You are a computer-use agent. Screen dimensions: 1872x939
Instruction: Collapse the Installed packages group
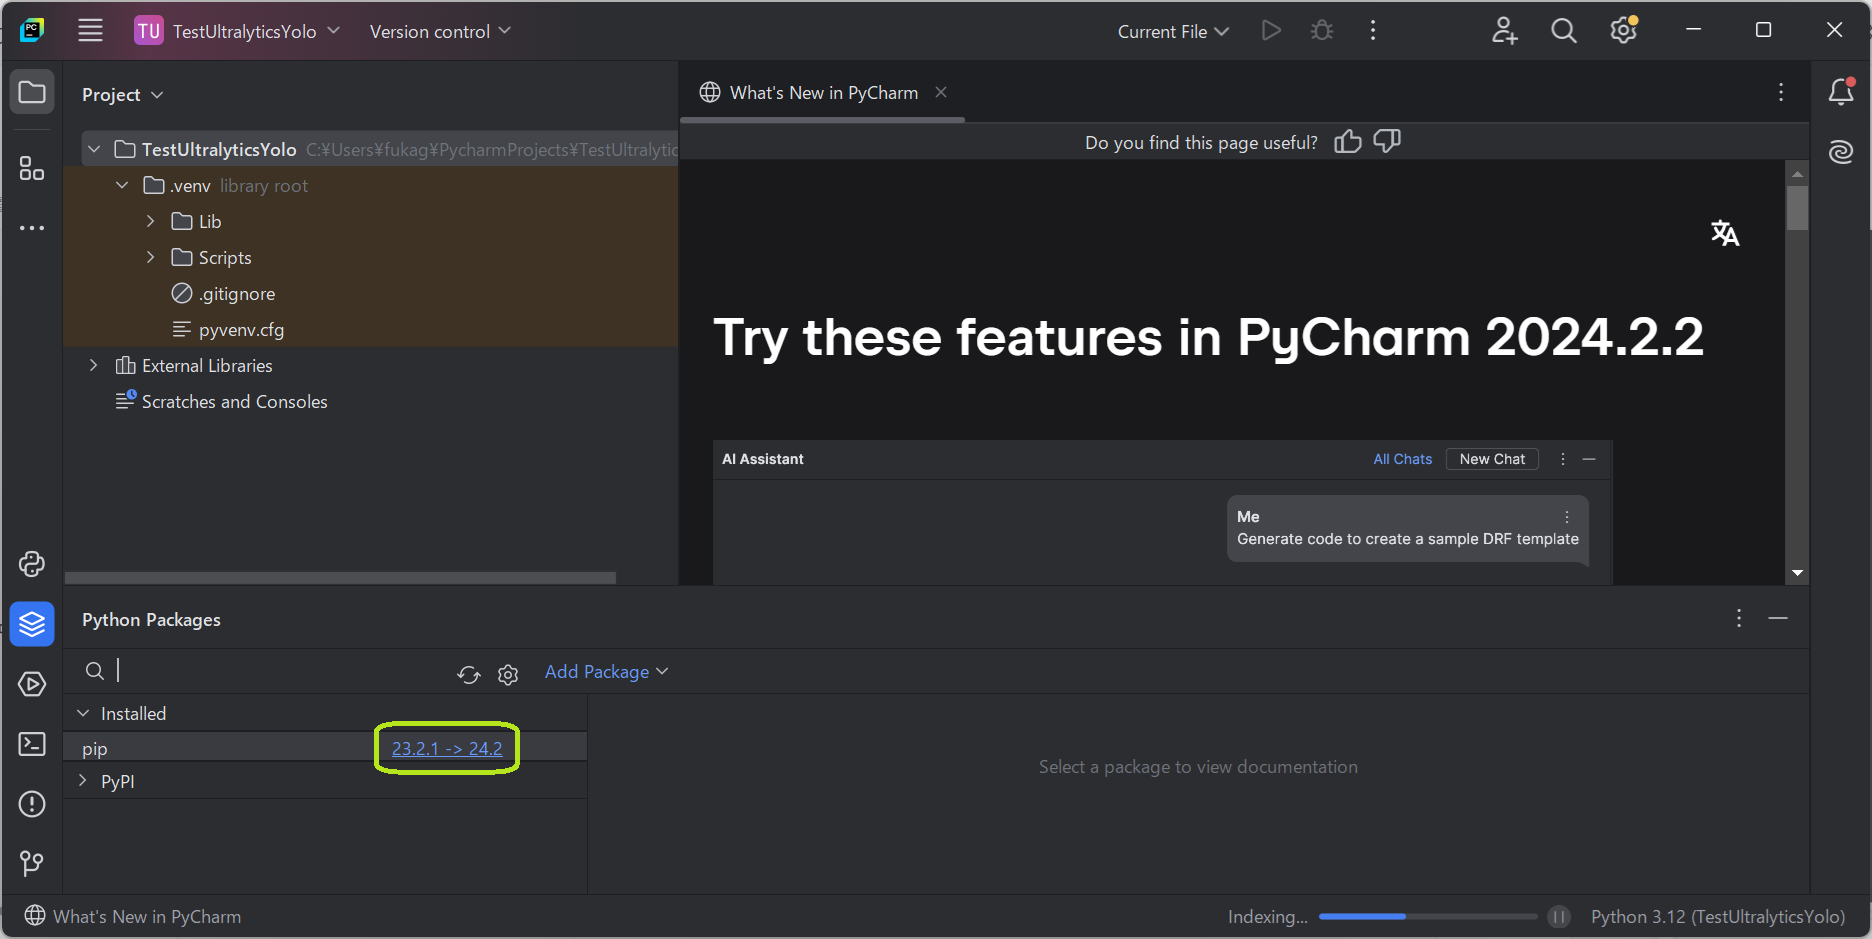pos(83,713)
